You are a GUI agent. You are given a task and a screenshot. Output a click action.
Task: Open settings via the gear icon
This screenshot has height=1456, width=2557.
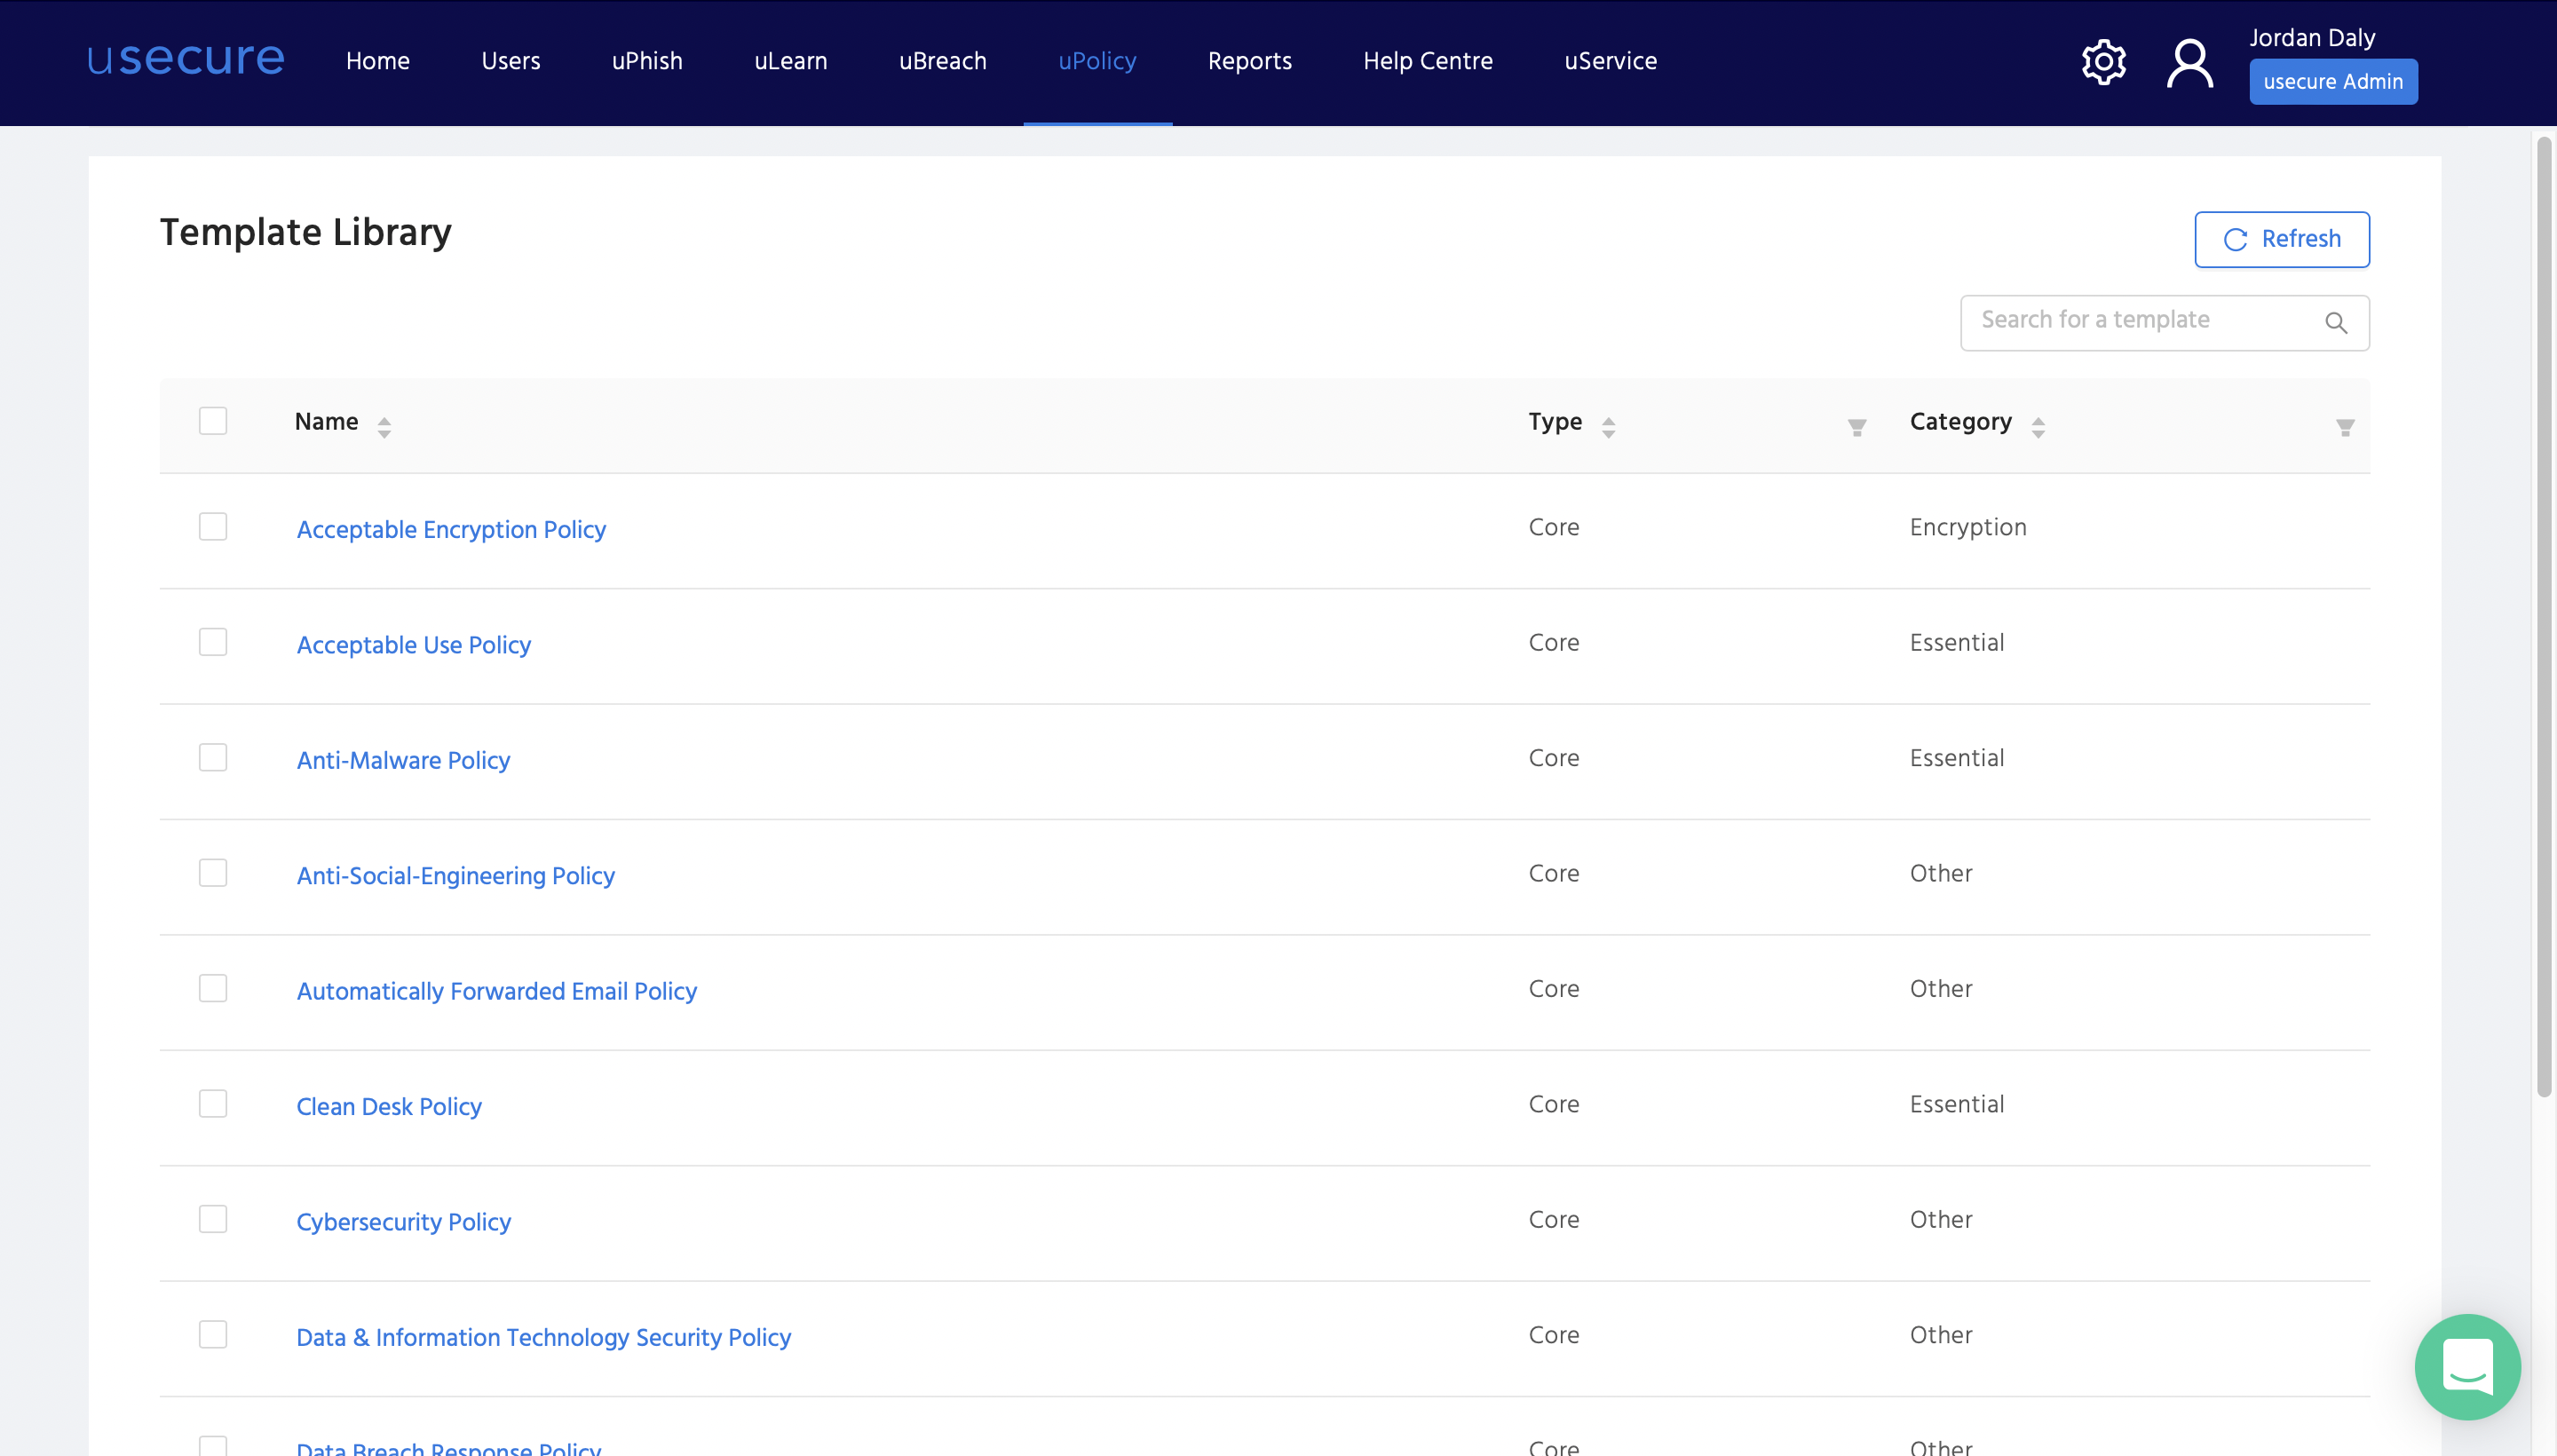(x=2103, y=61)
